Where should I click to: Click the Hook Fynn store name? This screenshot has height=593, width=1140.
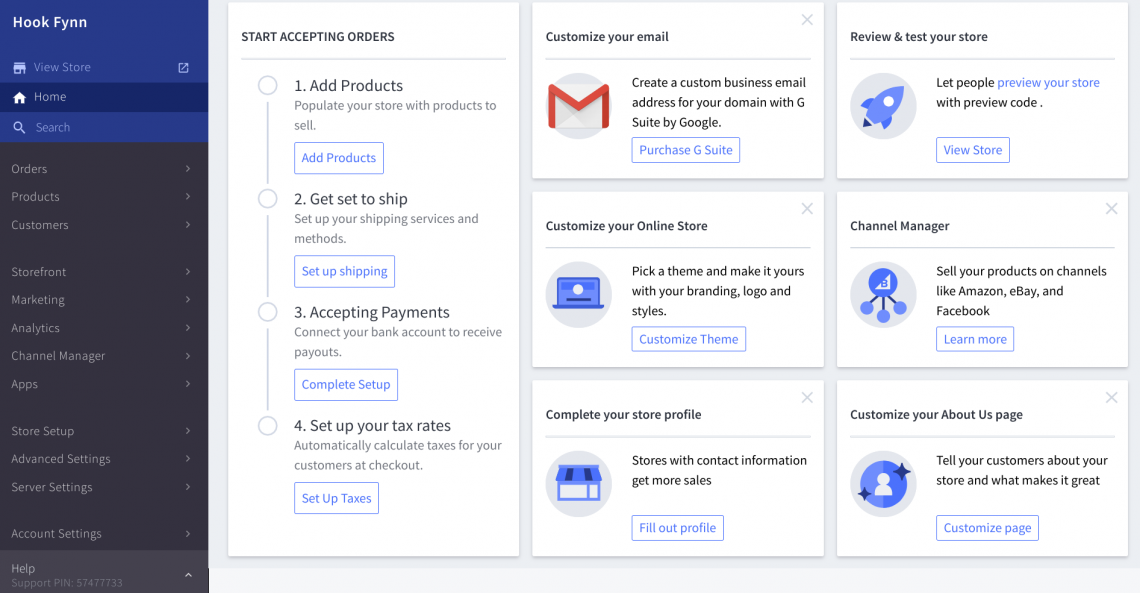point(50,23)
